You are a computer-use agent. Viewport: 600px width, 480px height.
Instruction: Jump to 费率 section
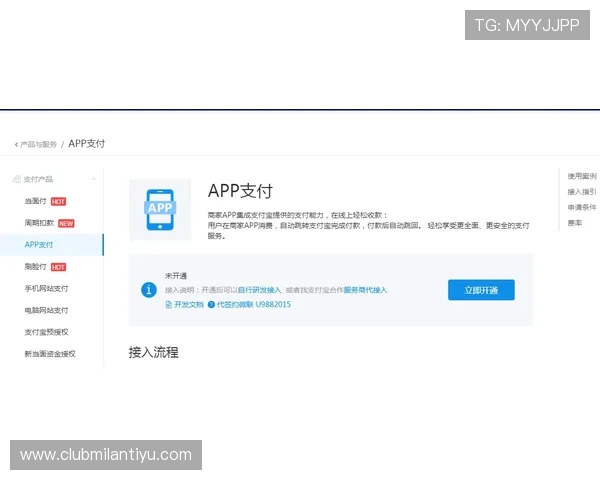point(575,223)
